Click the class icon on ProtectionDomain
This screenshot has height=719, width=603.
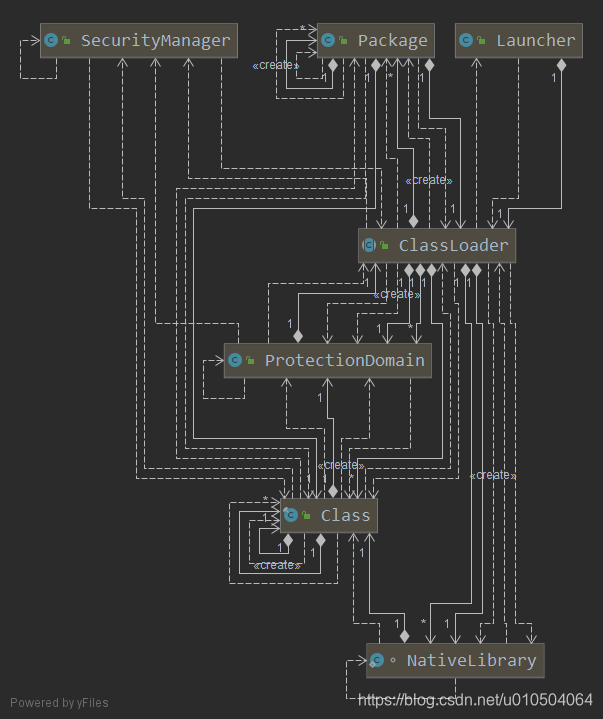235,360
